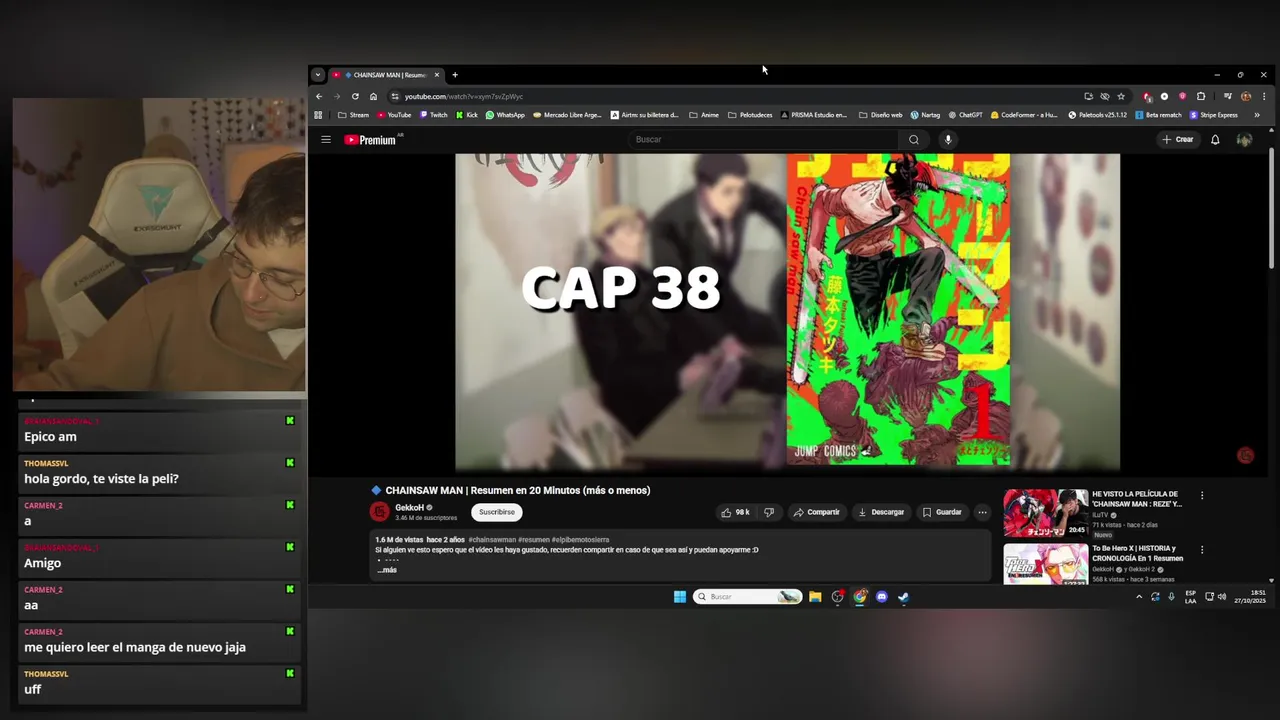1280x720 pixels.
Task: Open the ChatGPT bookmark
Action: click(965, 115)
